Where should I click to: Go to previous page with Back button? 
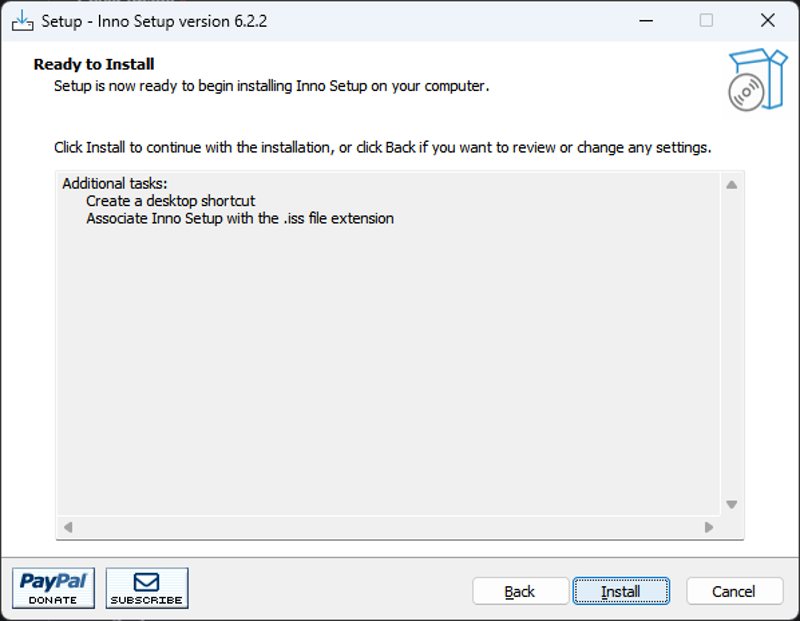click(520, 591)
